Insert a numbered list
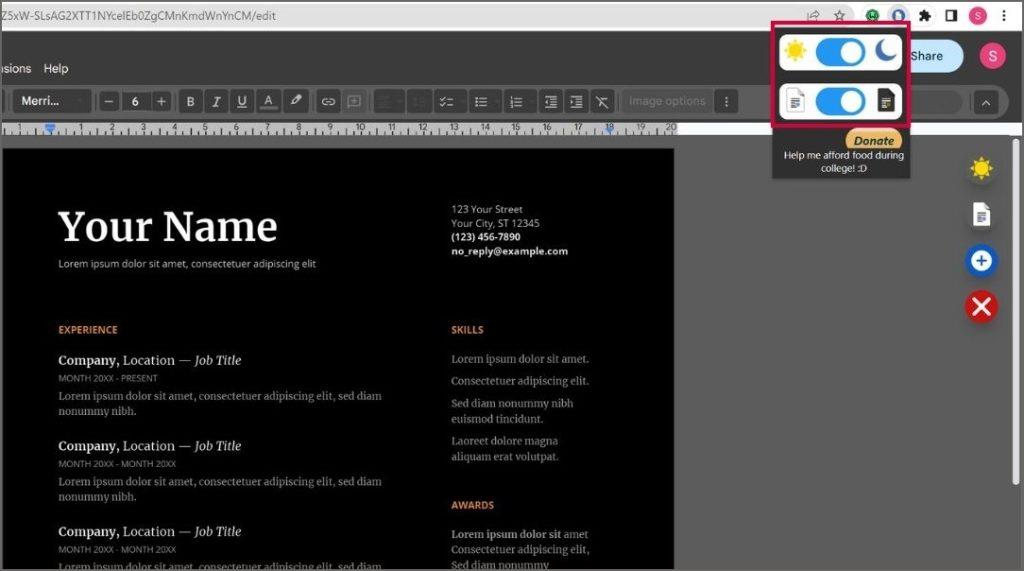Screen dimensions: 1024x571 pyautogui.click(x=519, y=101)
